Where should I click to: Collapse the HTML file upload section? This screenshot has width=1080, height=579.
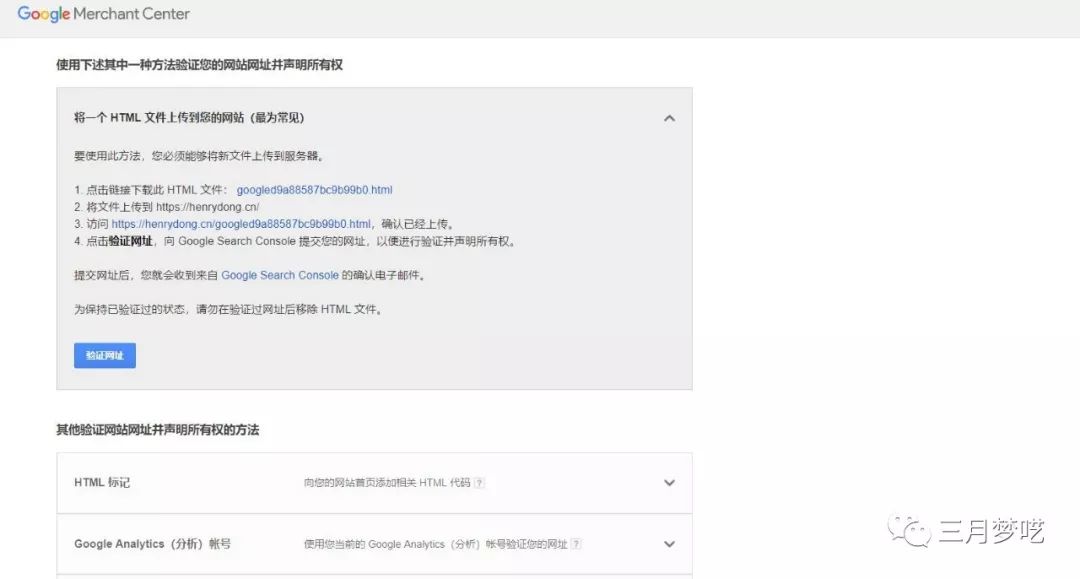point(669,118)
